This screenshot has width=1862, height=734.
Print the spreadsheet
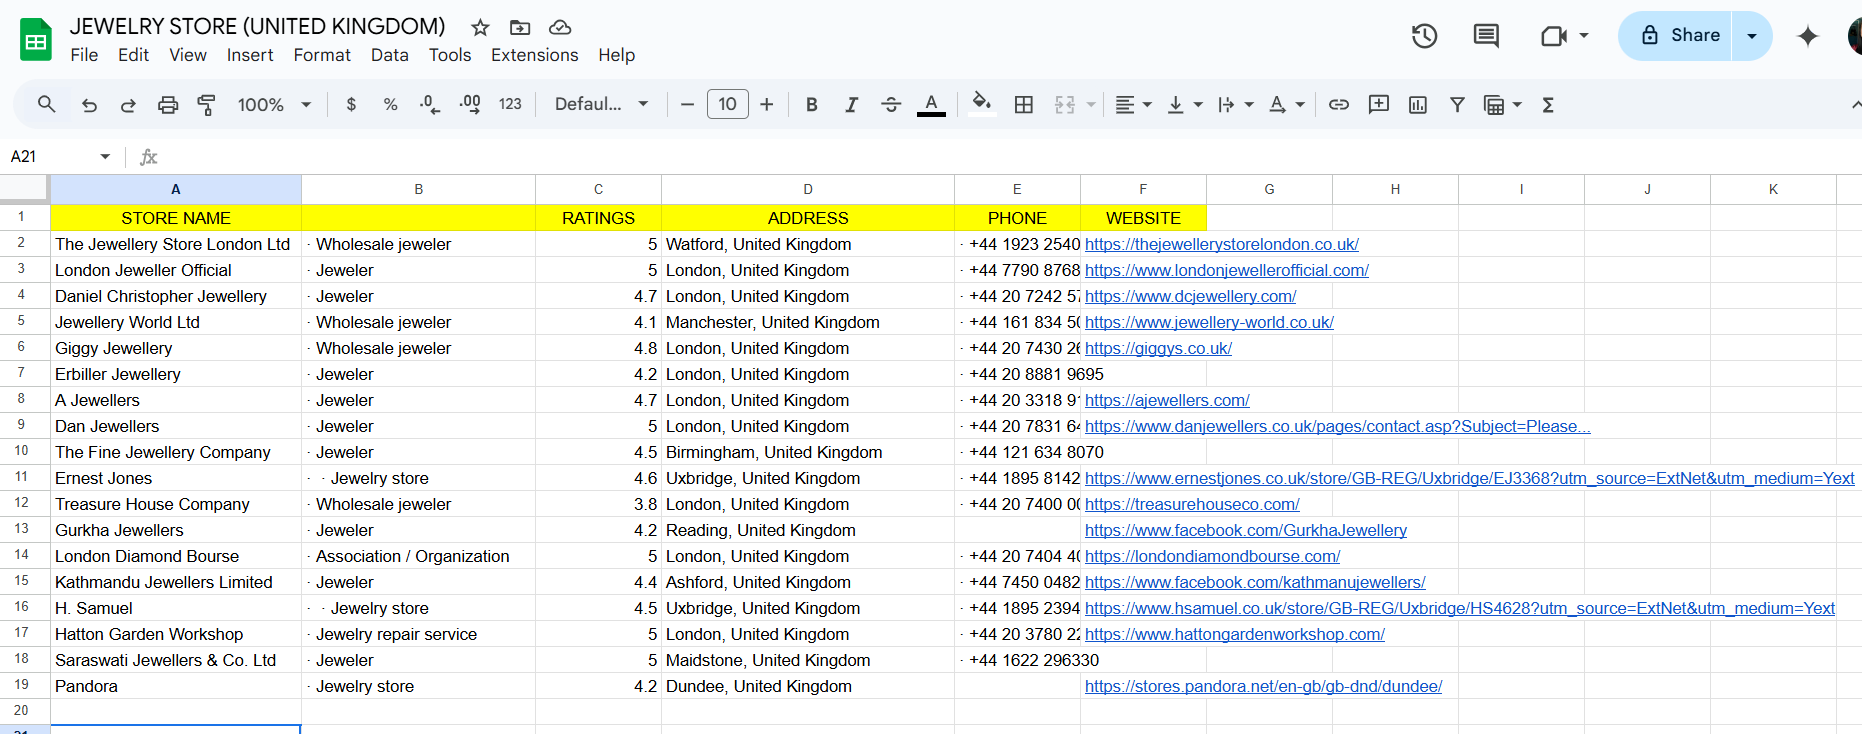pyautogui.click(x=168, y=104)
